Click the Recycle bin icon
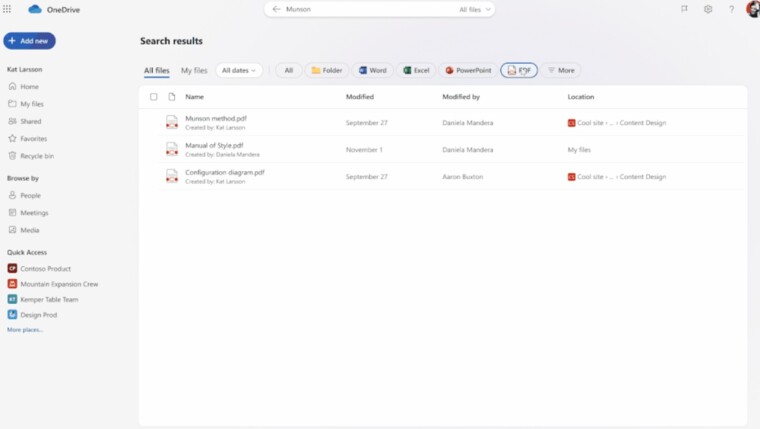 click(x=13, y=156)
